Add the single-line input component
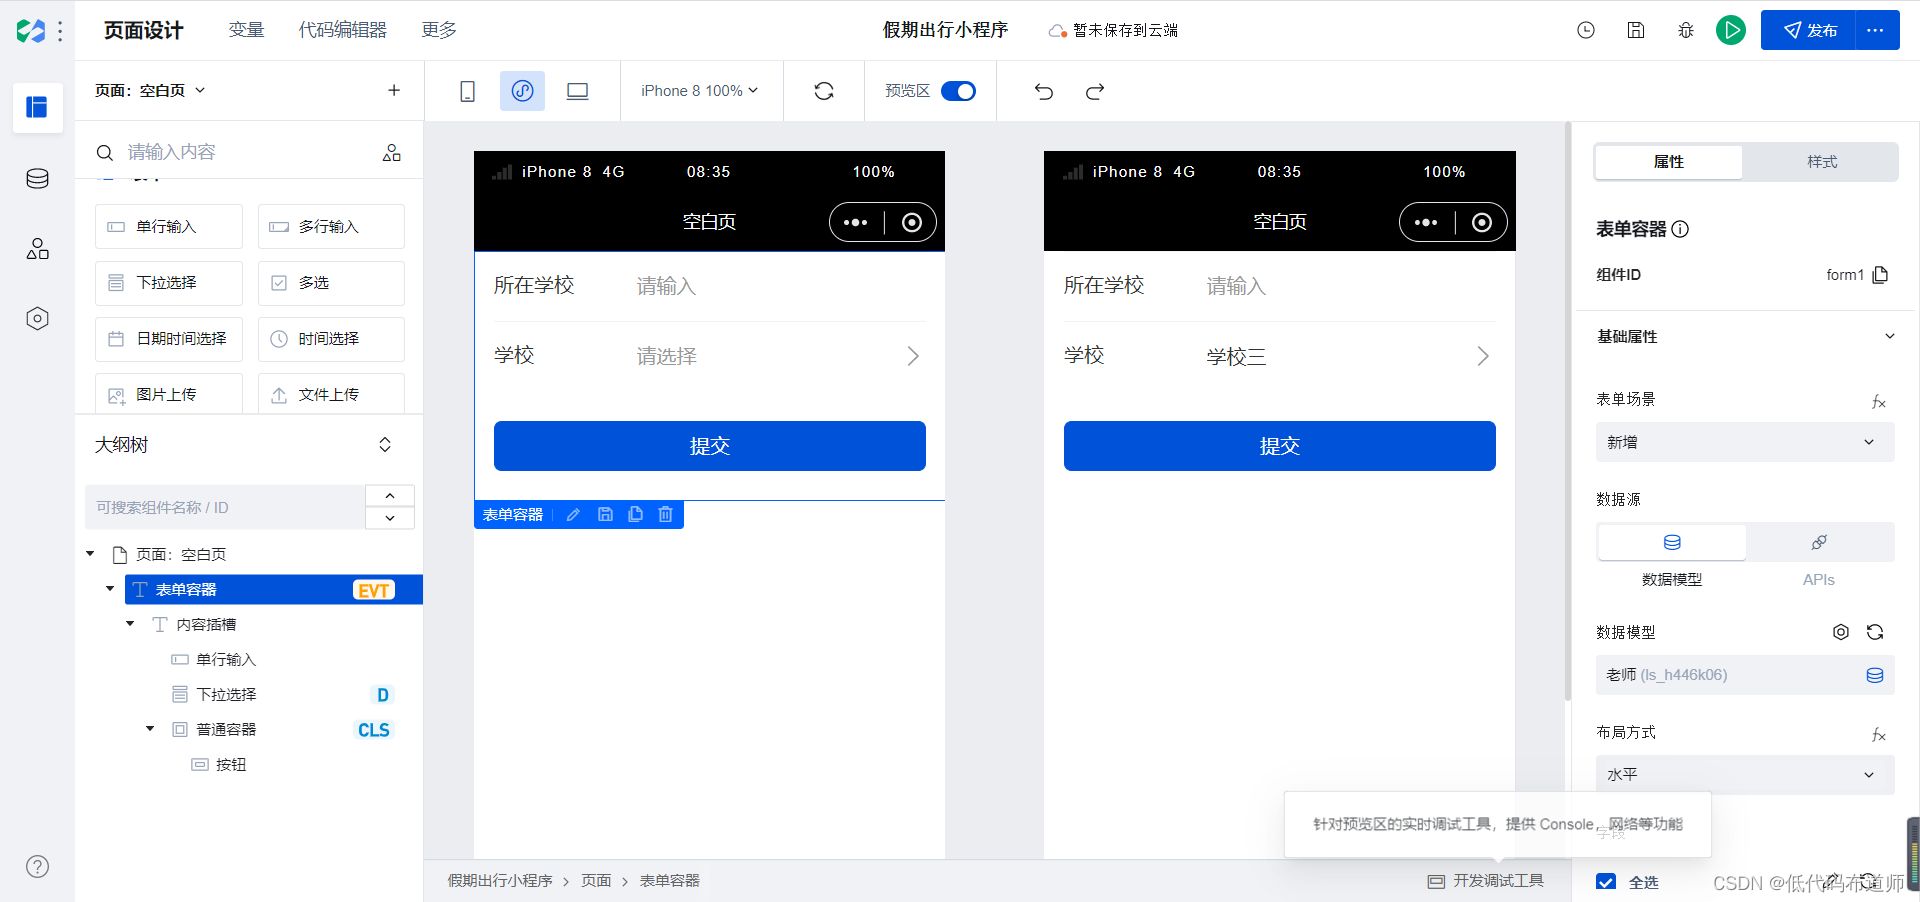Viewport: 1920px width, 902px height. pyautogui.click(x=169, y=227)
